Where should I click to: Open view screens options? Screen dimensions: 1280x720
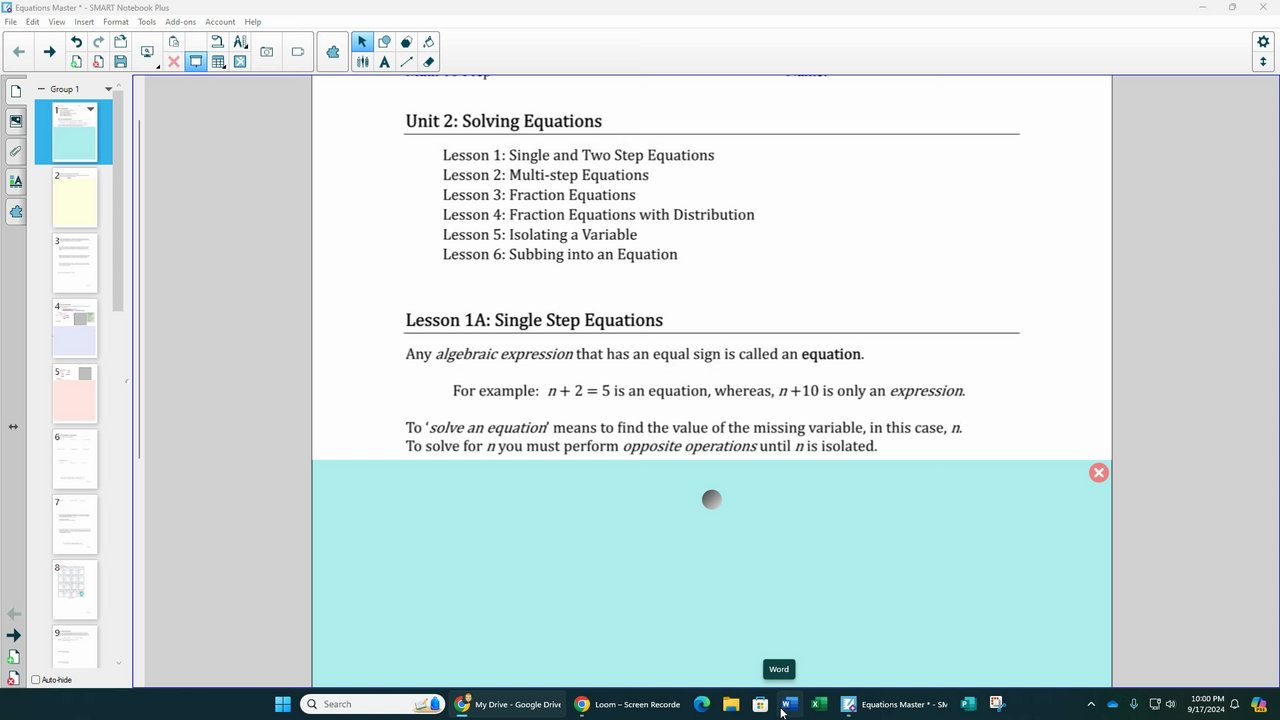point(148,52)
